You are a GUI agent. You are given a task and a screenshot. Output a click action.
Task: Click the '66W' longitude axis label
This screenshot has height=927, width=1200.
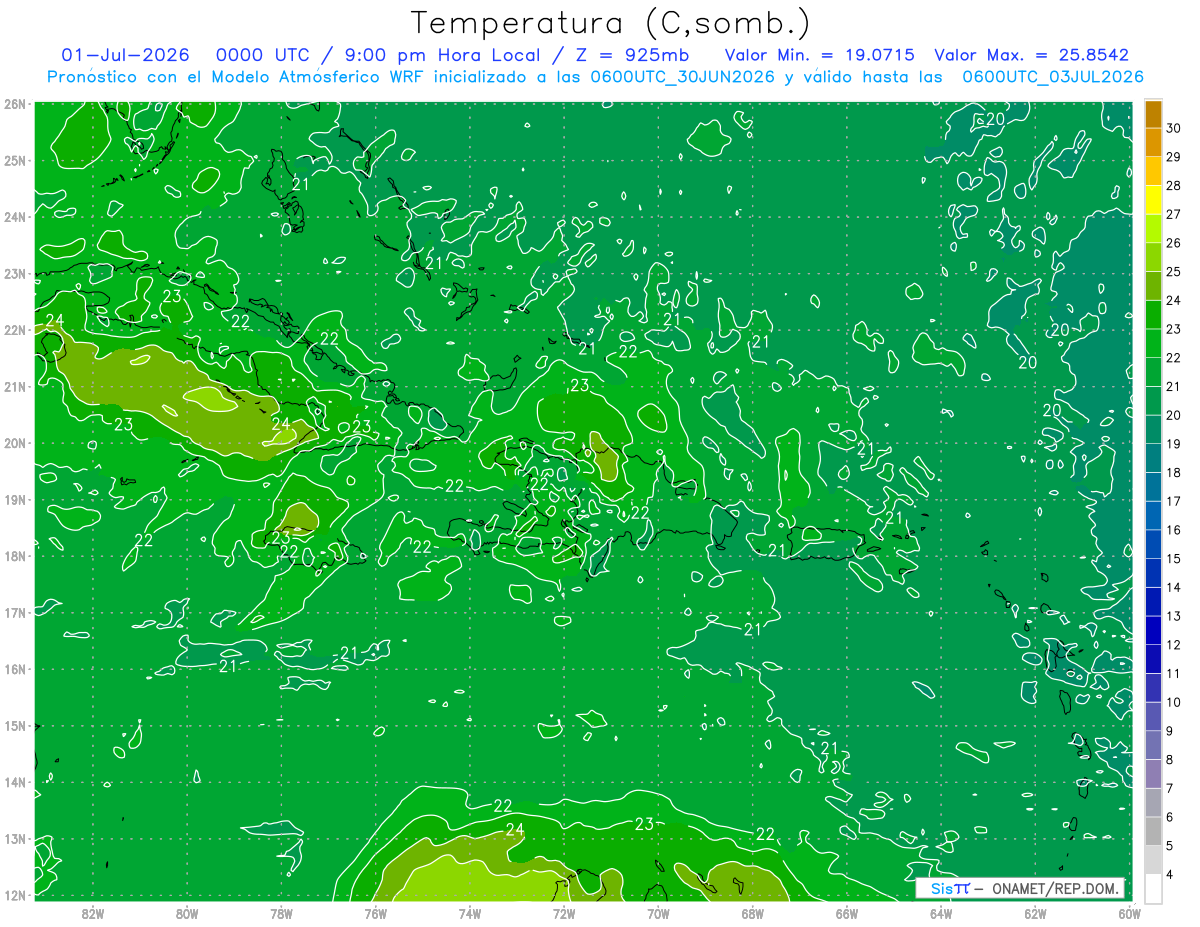(847, 913)
